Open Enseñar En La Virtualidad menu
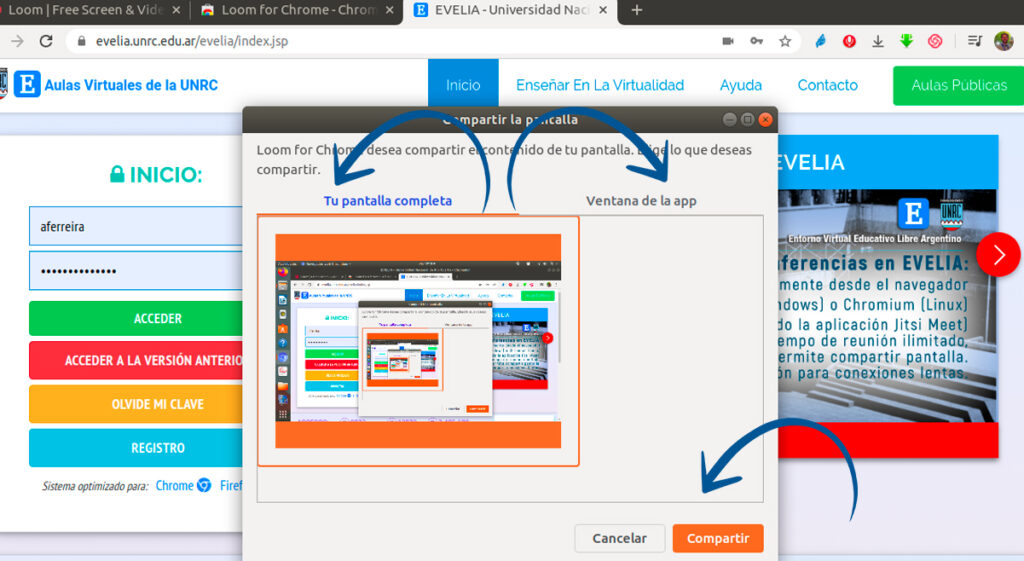Image resolution: width=1024 pixels, height=561 pixels. pos(600,85)
